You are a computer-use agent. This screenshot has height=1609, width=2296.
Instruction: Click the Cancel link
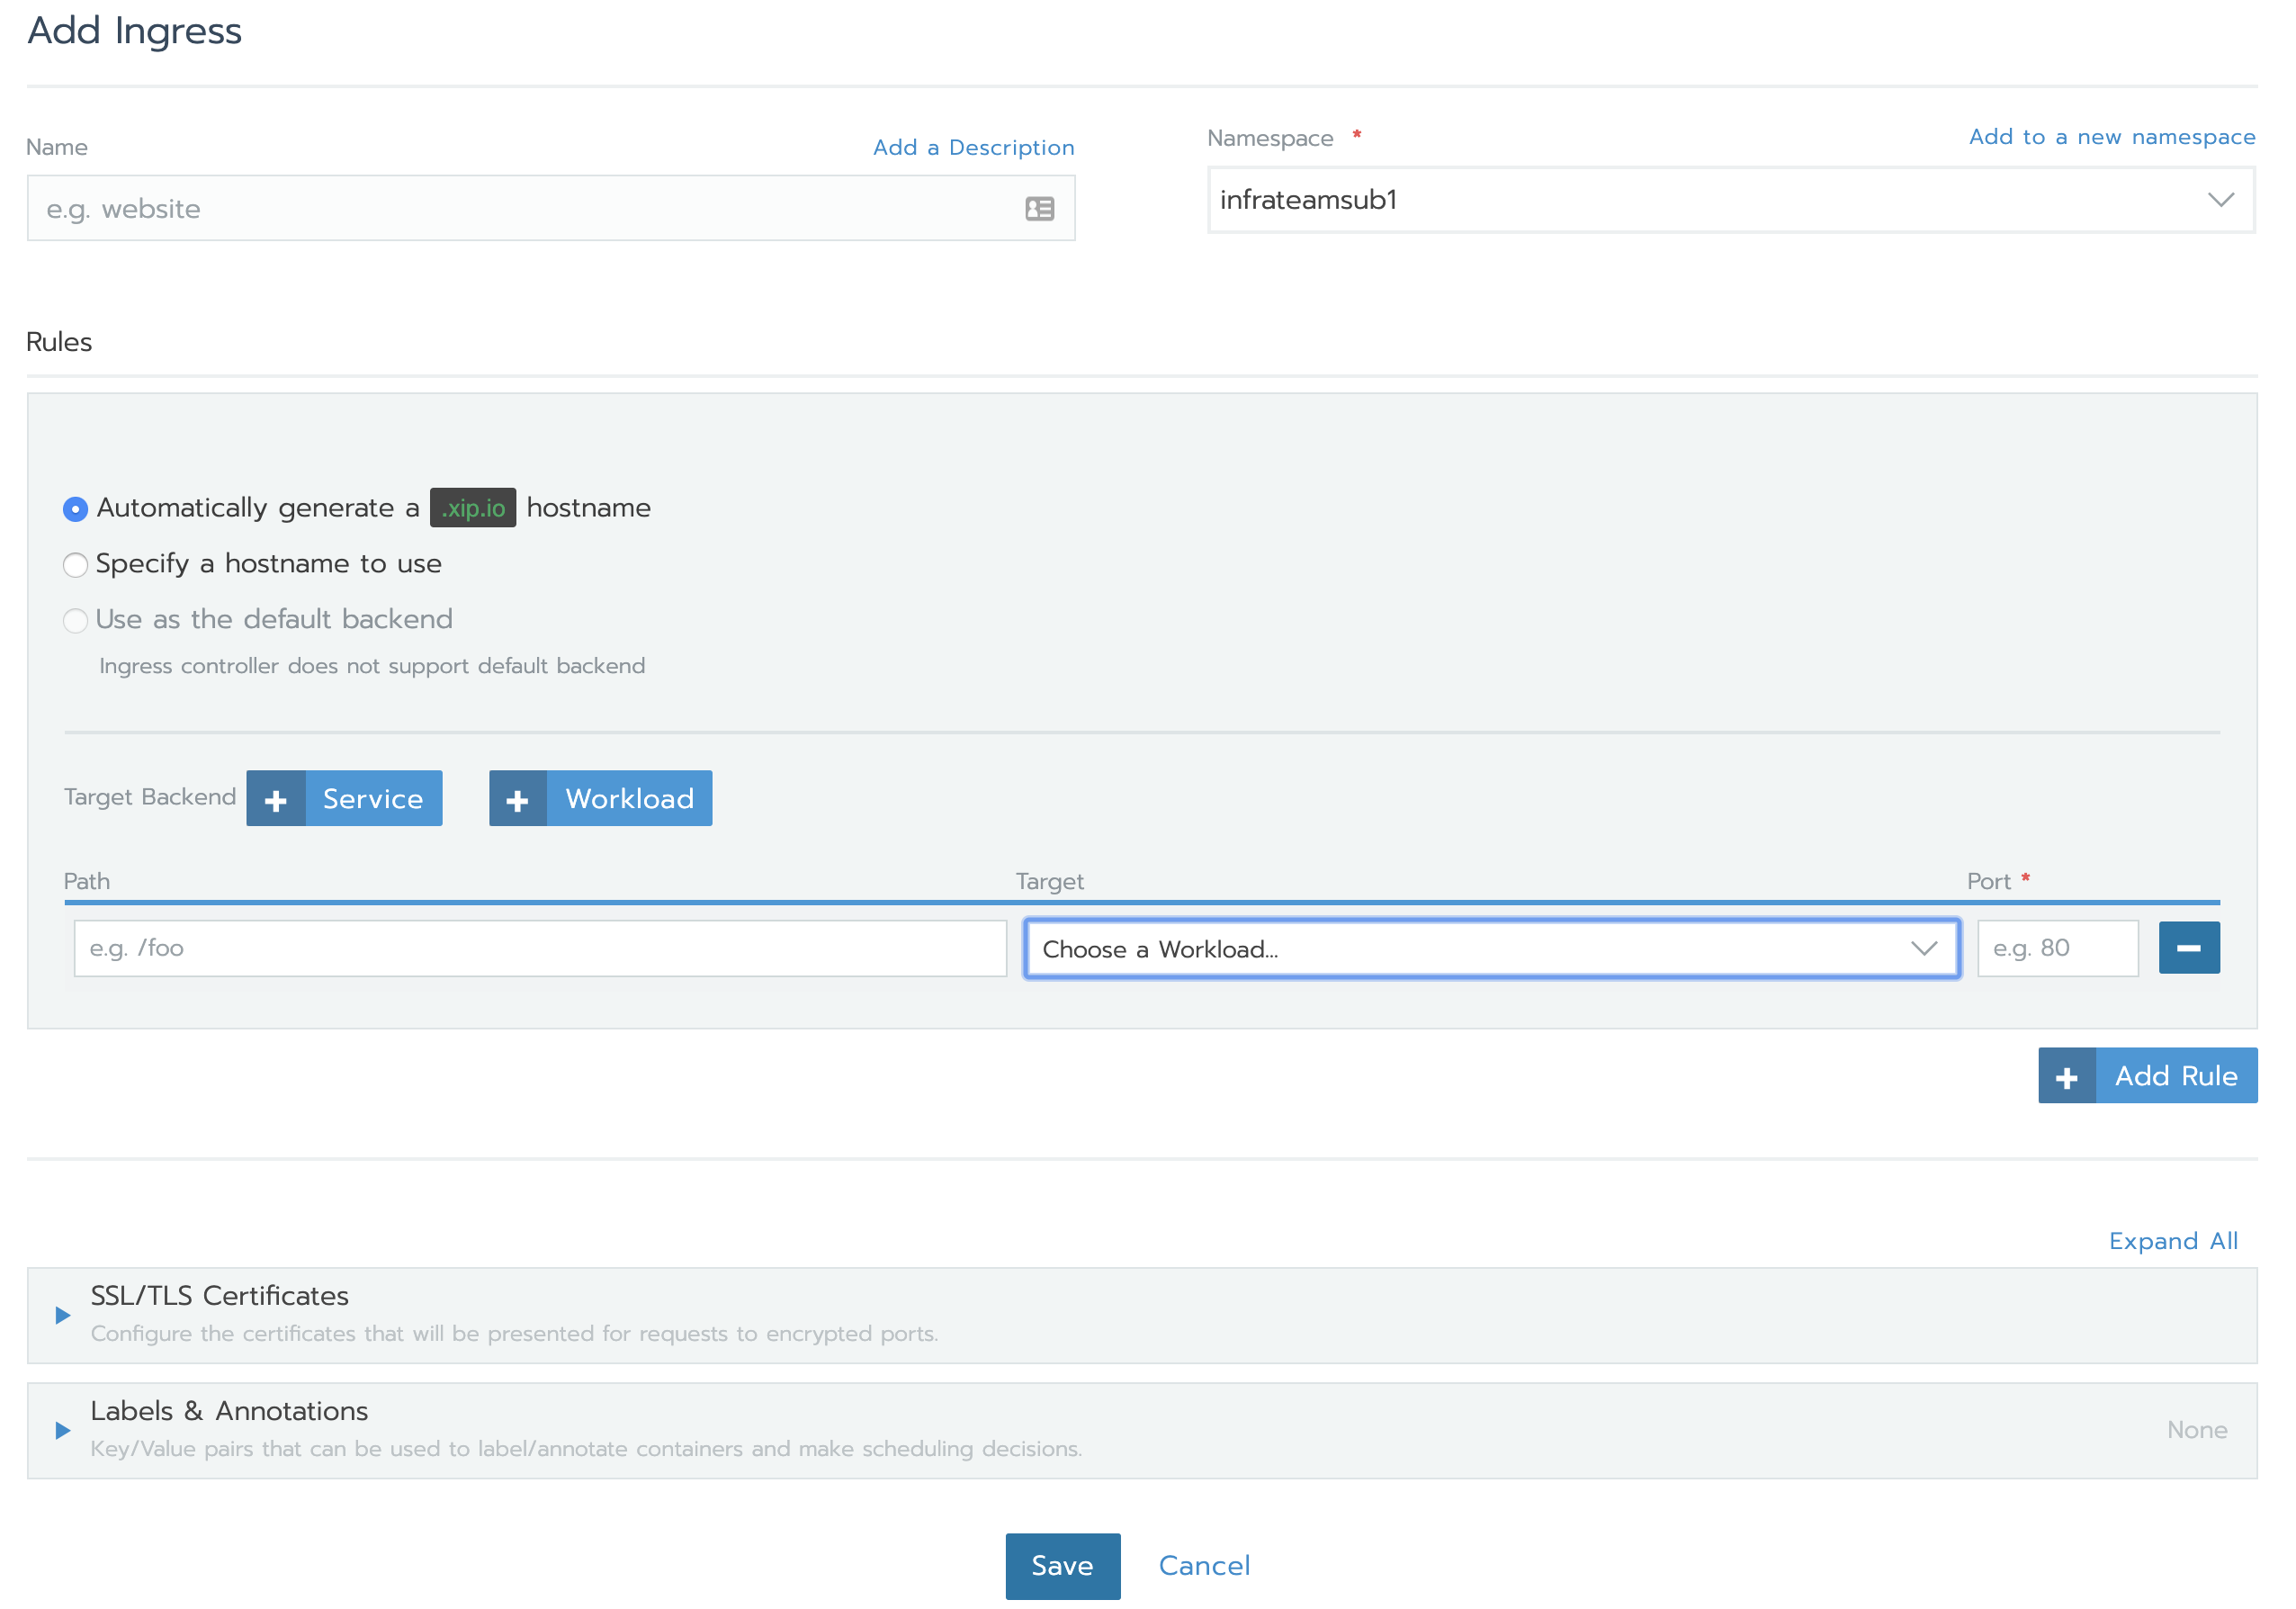click(1204, 1566)
